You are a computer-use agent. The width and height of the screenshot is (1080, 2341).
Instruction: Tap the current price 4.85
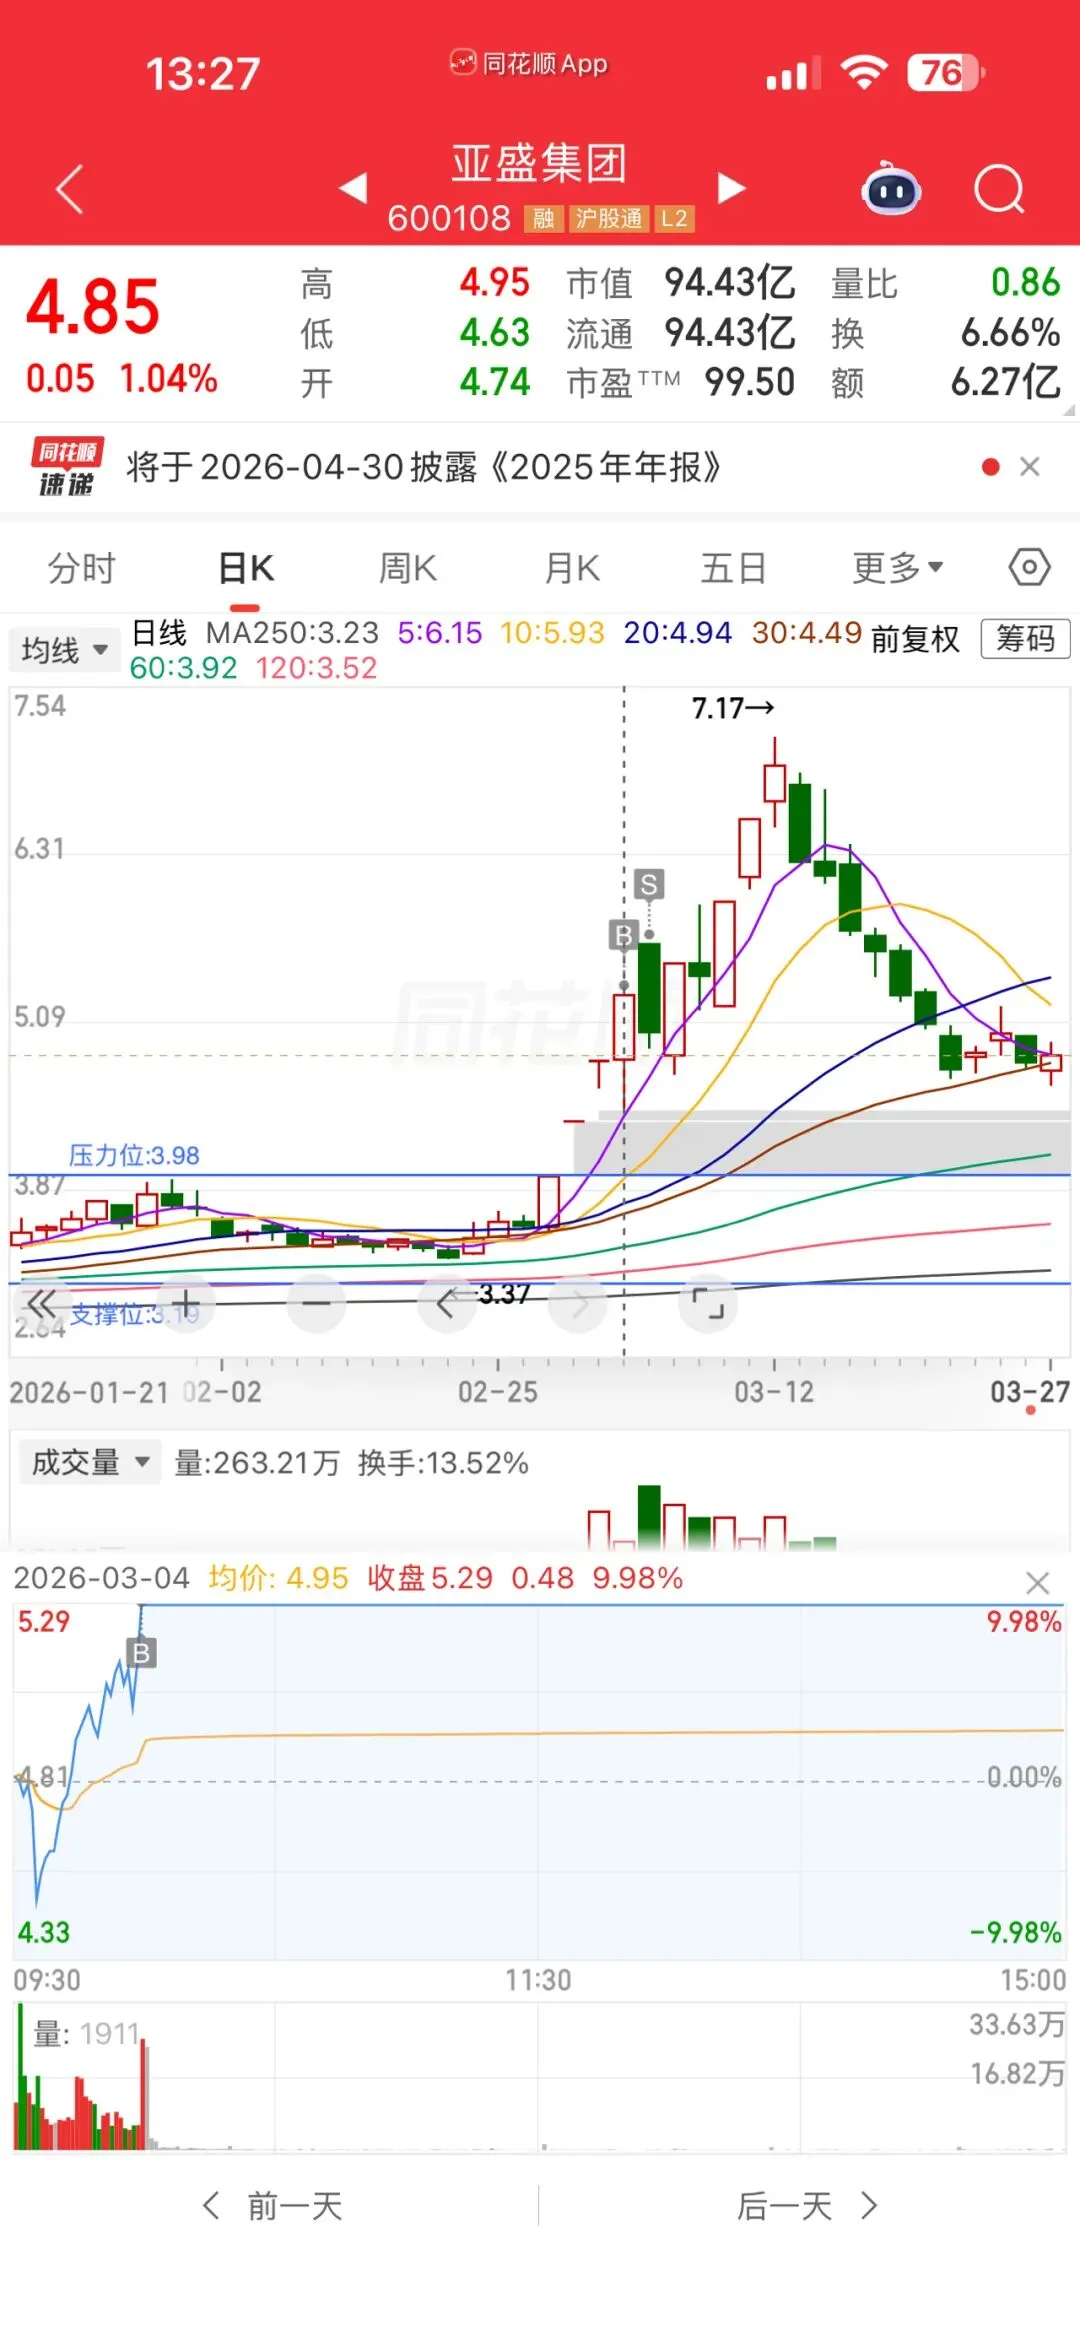[92, 306]
